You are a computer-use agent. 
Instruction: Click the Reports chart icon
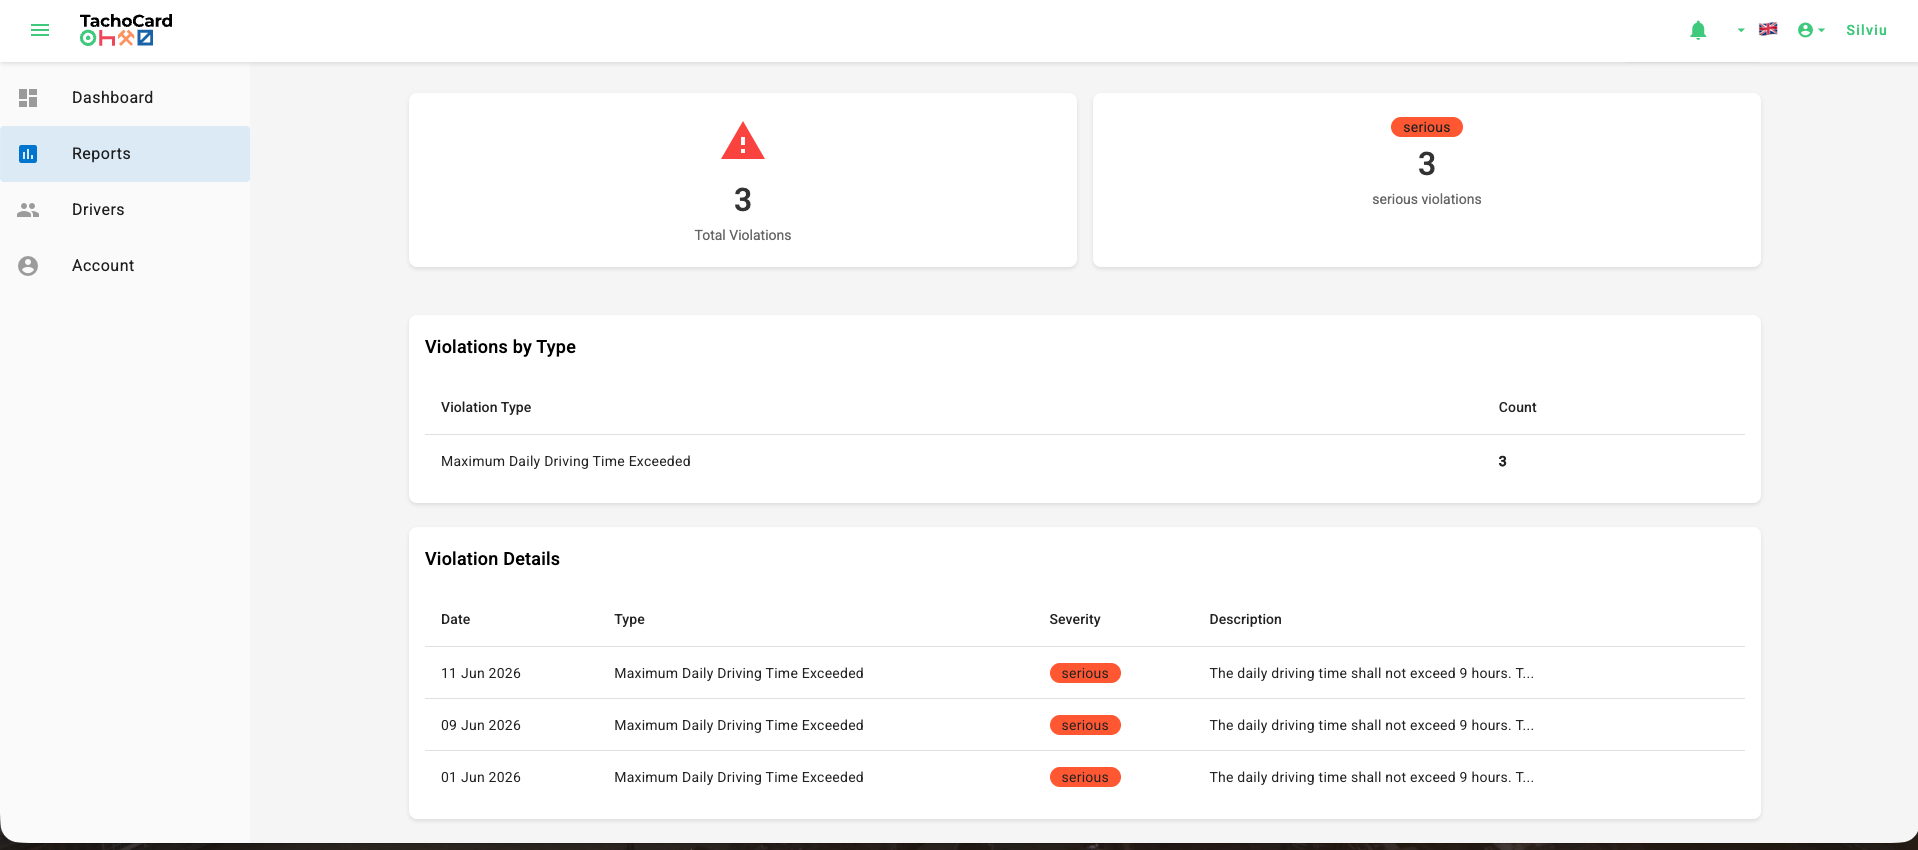point(28,154)
